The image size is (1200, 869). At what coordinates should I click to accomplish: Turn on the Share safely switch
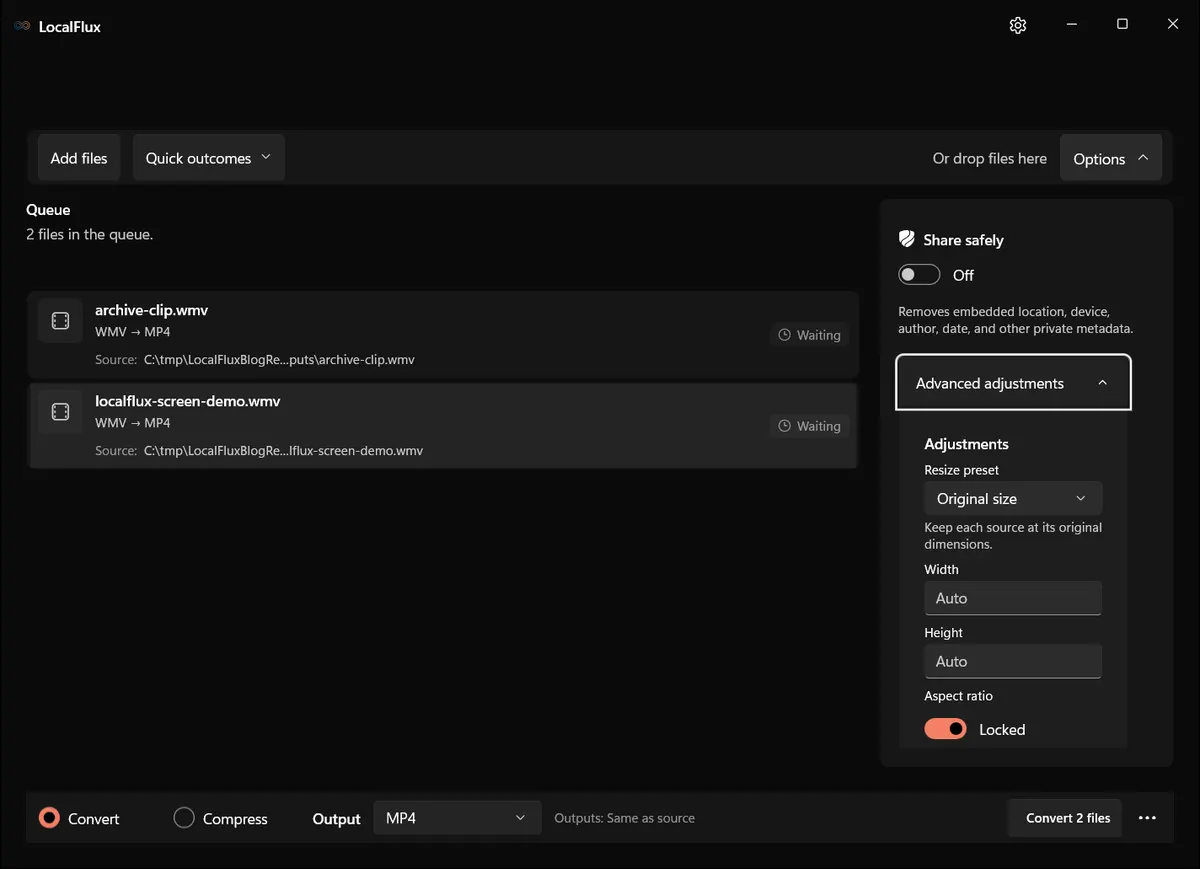pos(919,275)
